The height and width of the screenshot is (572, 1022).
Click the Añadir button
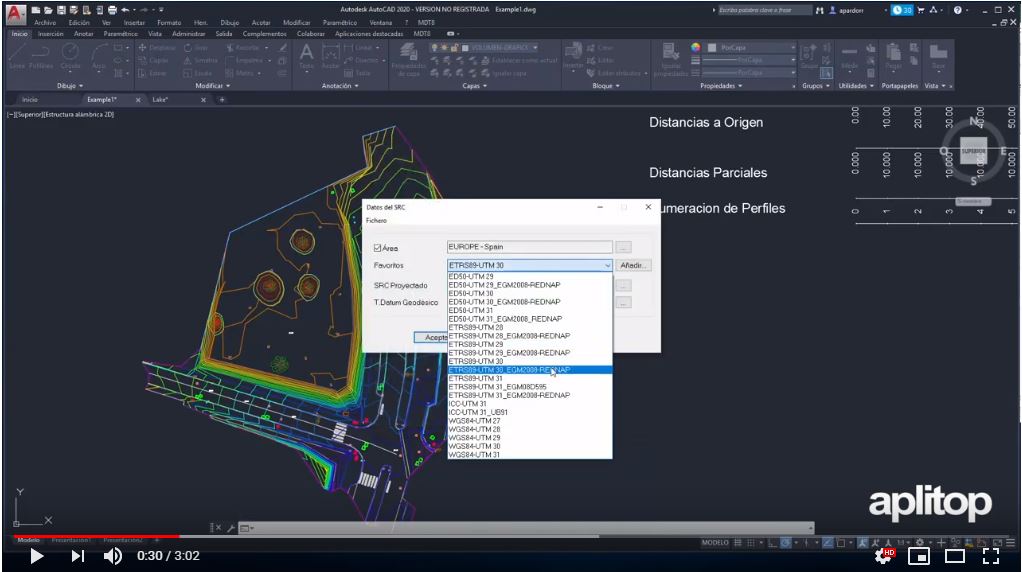point(634,266)
